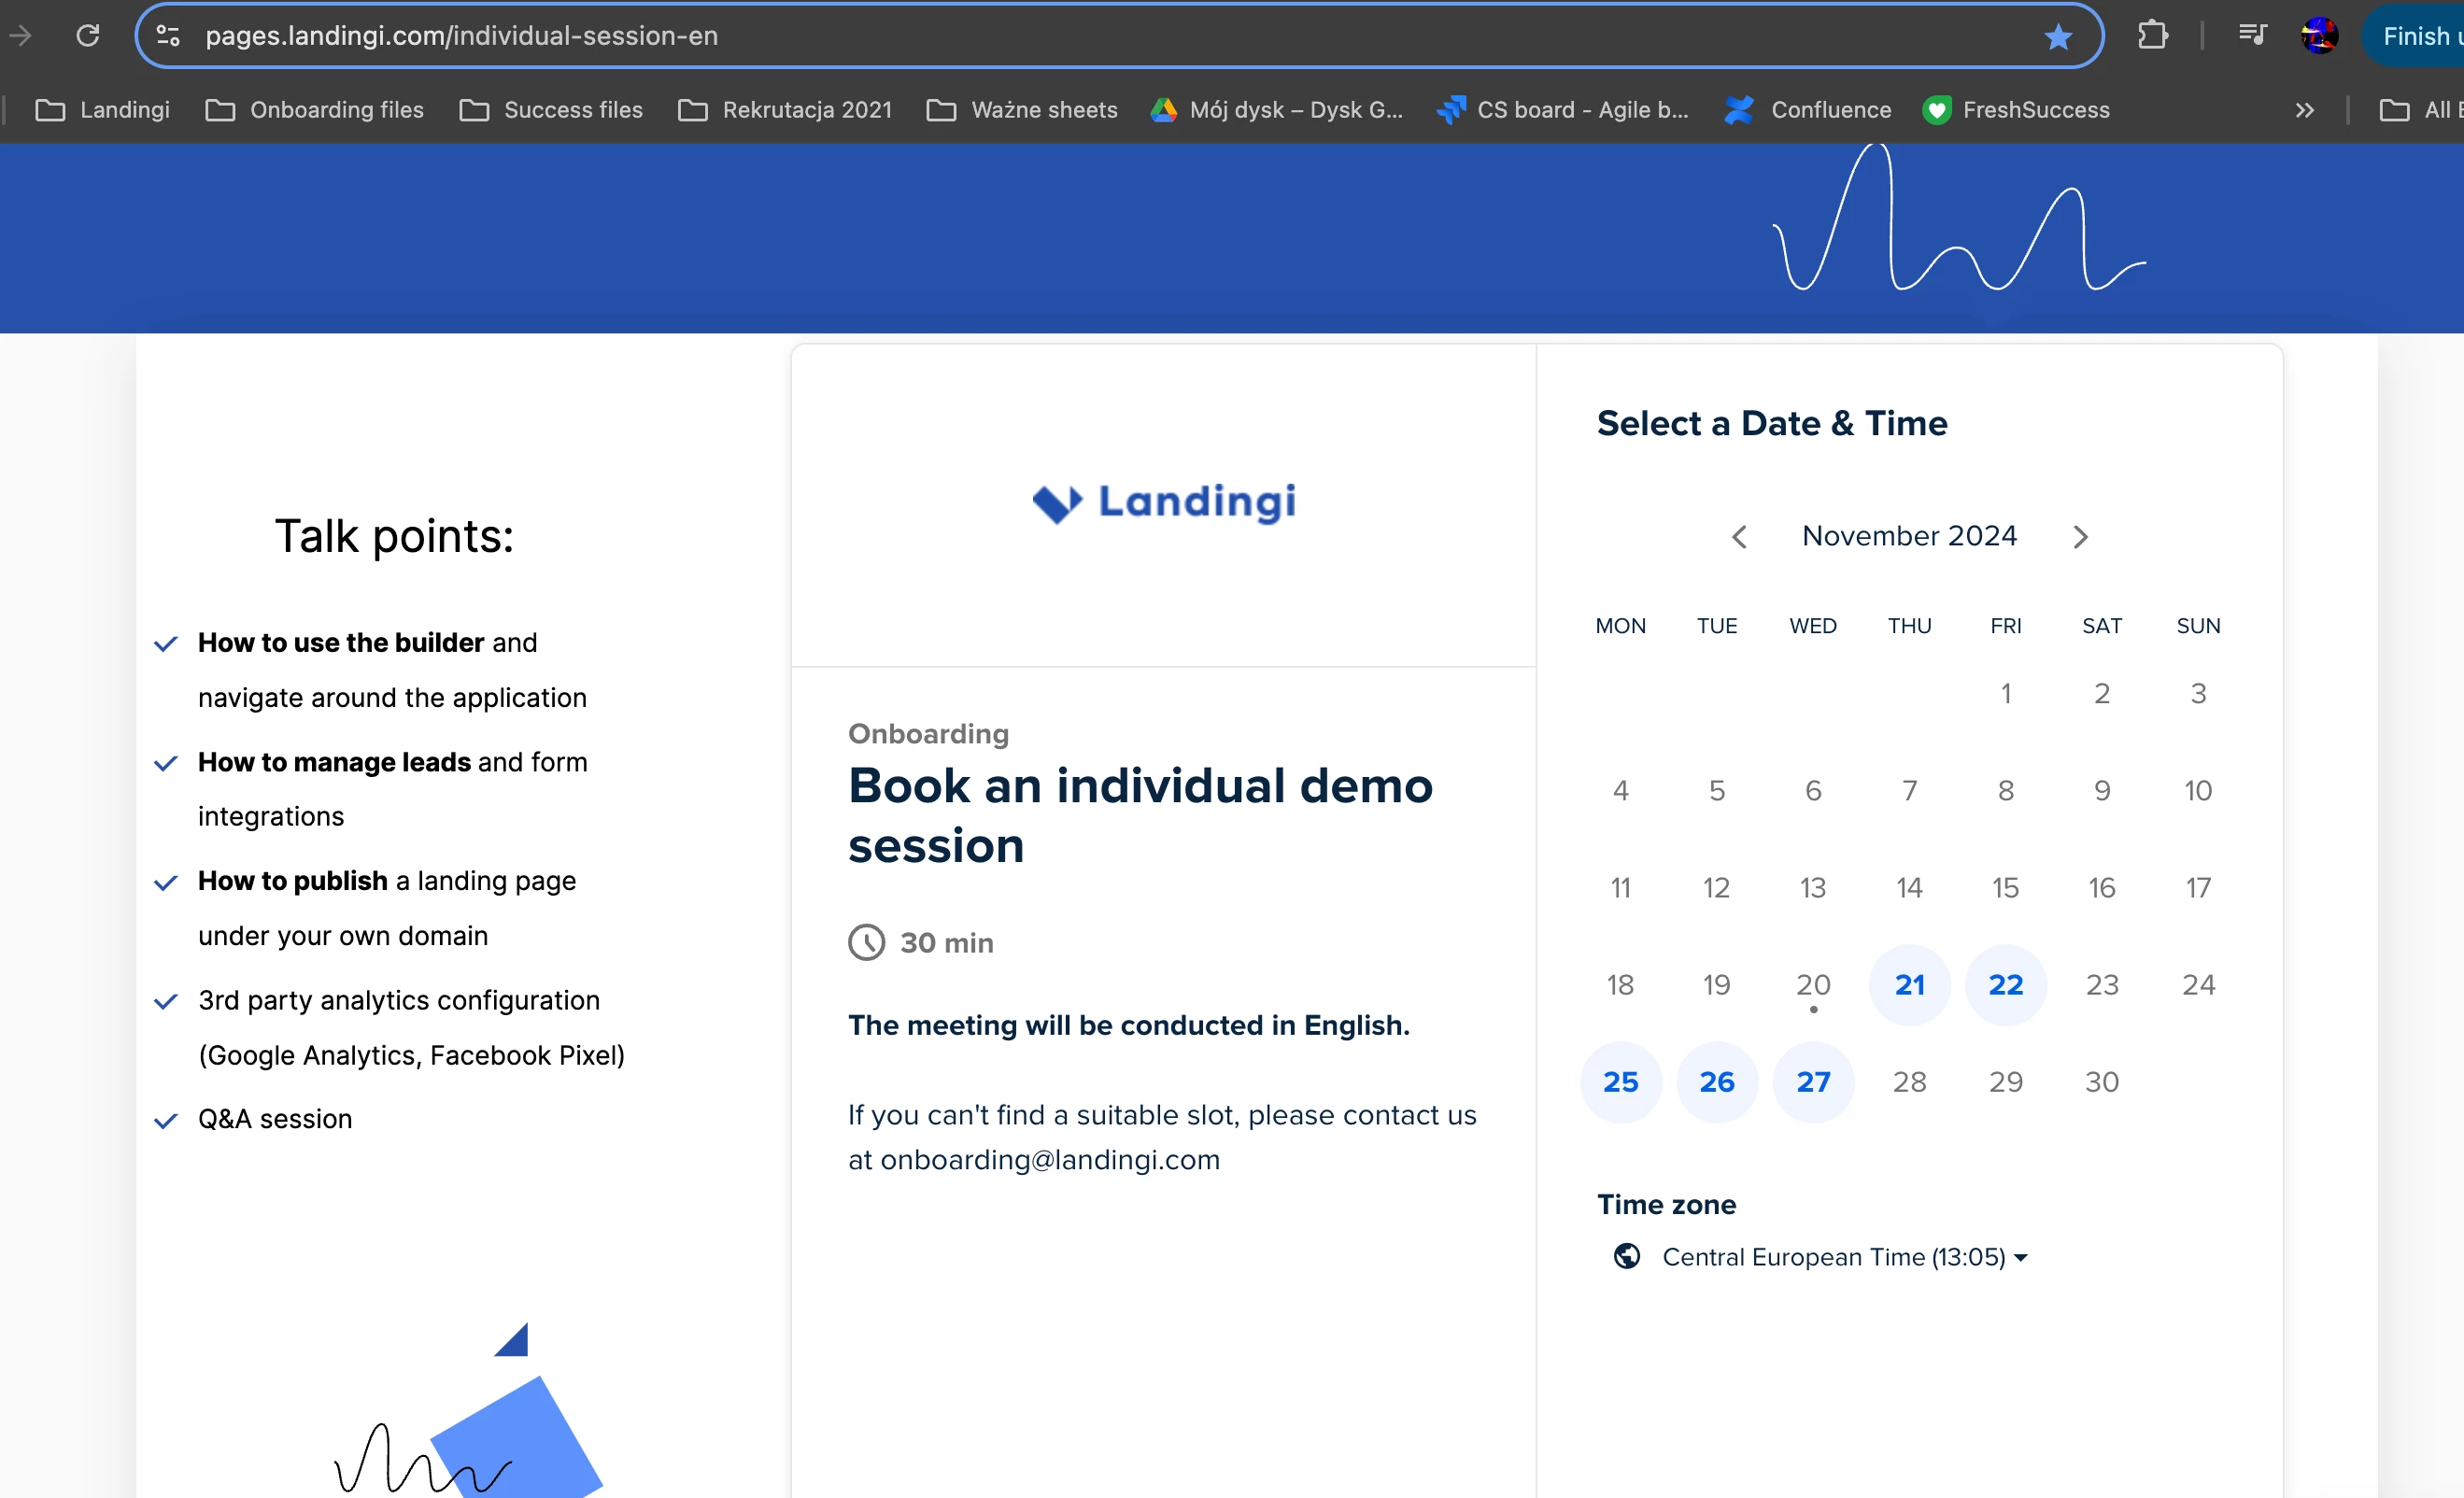This screenshot has height=1498, width=2464.
Task: Click the globe icon next to time zone
Action: click(1626, 1256)
